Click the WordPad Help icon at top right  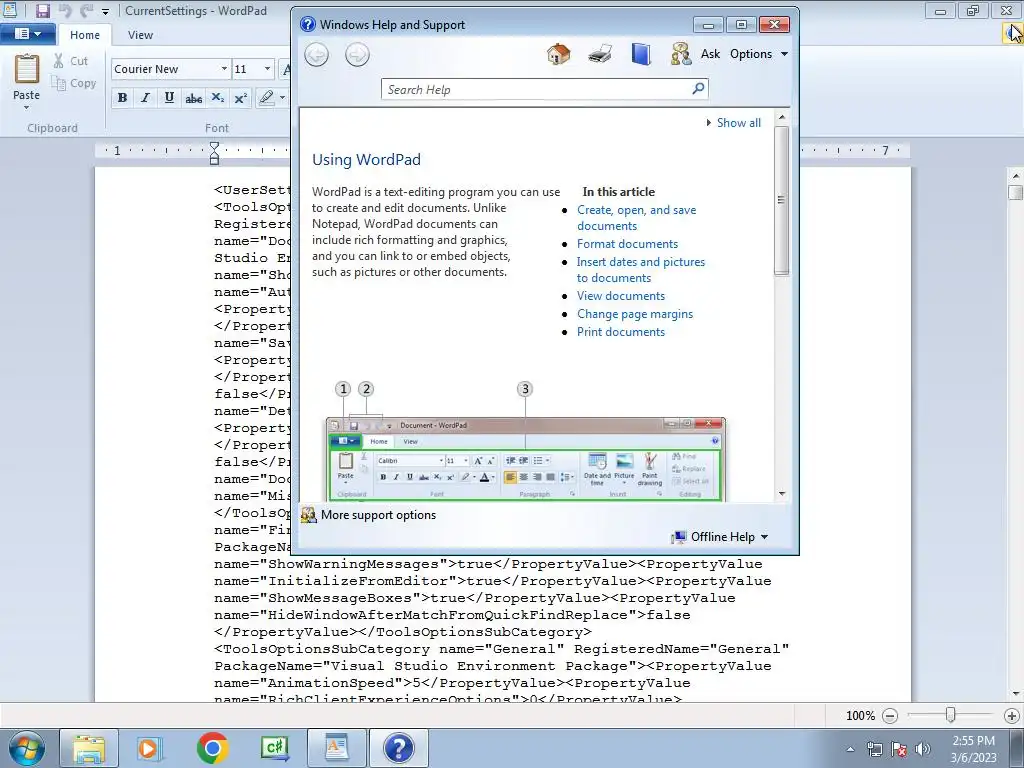pyautogui.click(x=1012, y=33)
